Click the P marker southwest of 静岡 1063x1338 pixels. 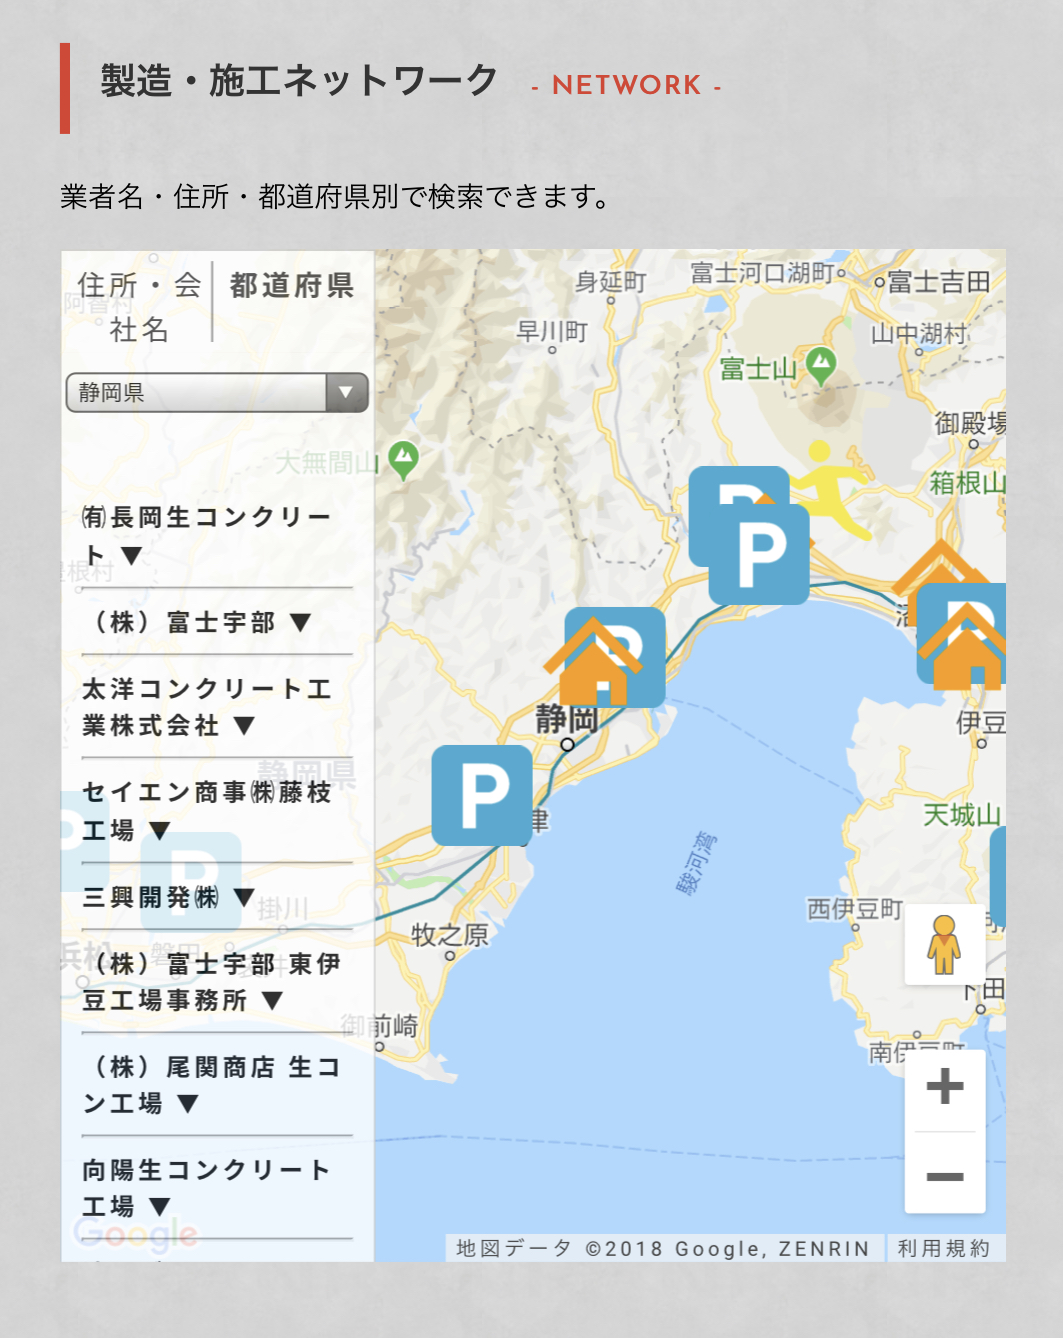[482, 795]
